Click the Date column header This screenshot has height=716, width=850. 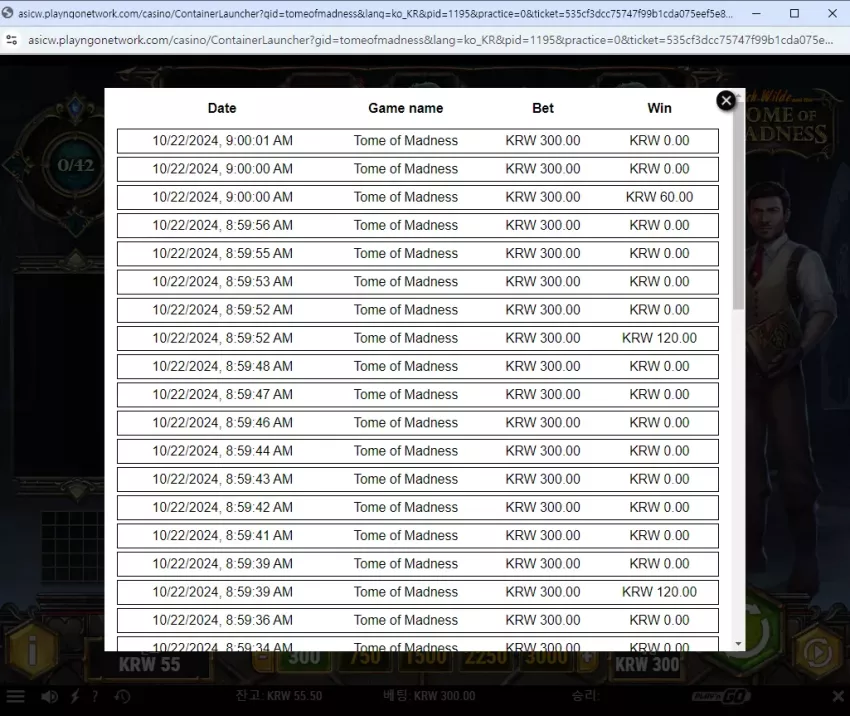[222, 108]
